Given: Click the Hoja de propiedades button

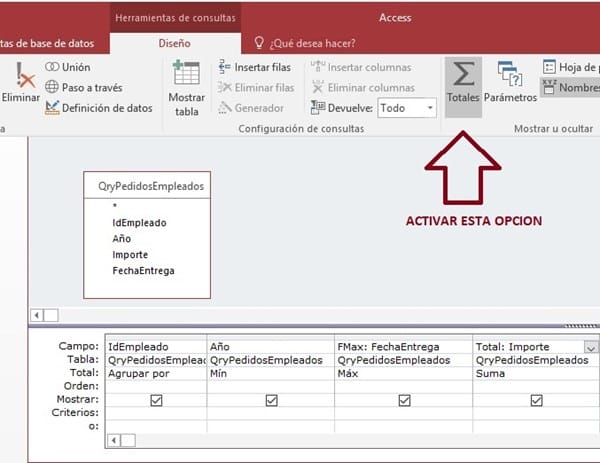Looking at the screenshot, I should tap(570, 67).
